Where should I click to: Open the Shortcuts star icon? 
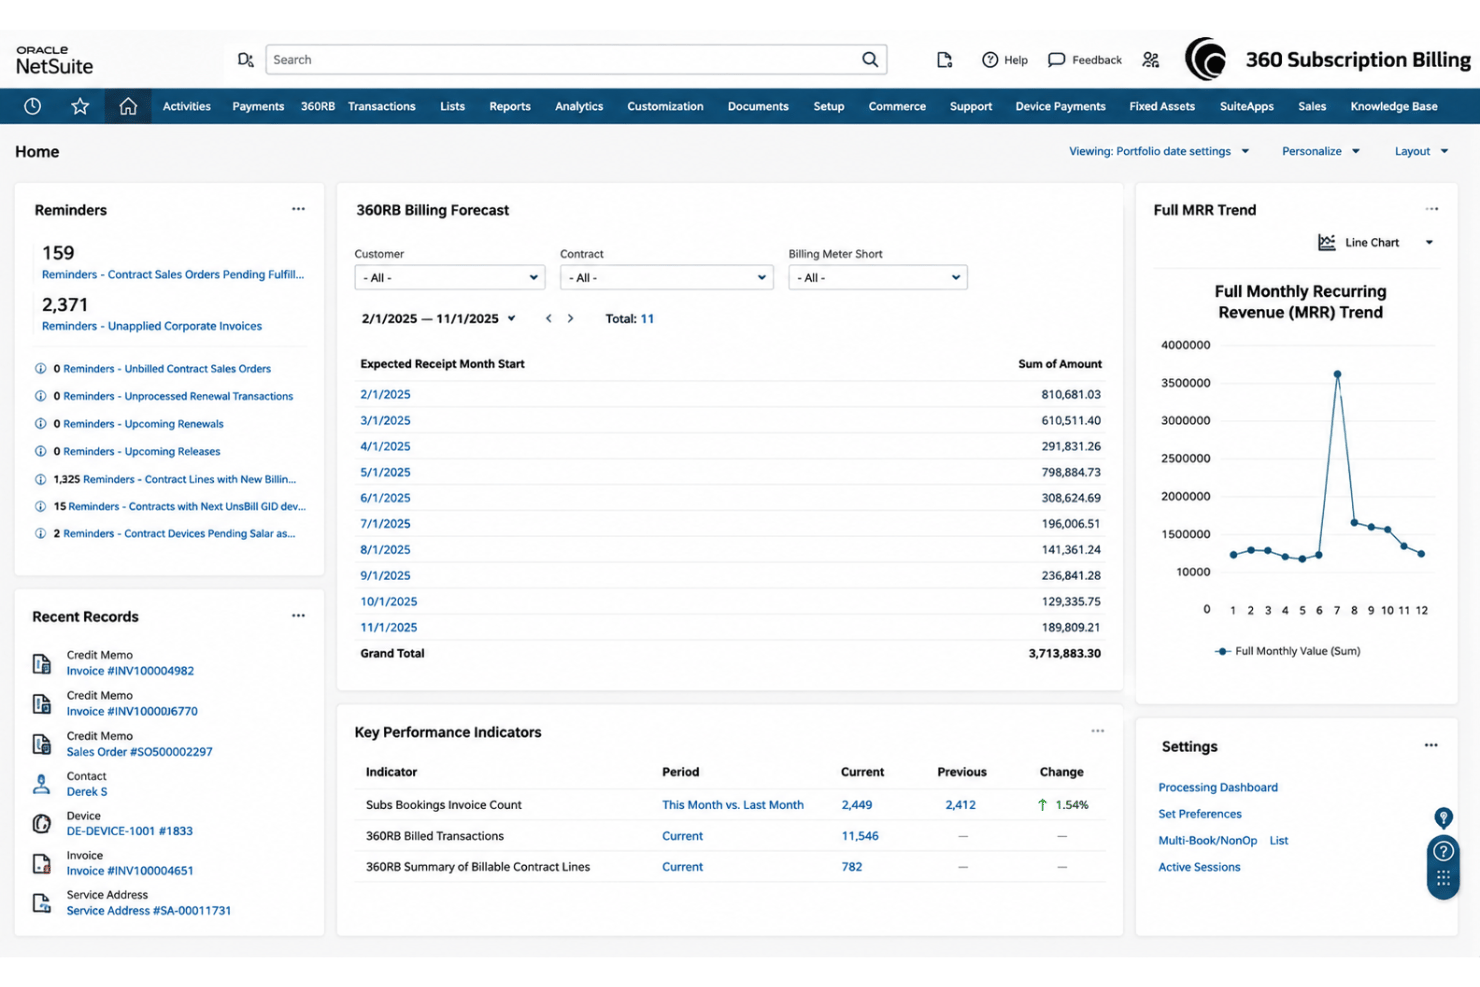(x=80, y=106)
